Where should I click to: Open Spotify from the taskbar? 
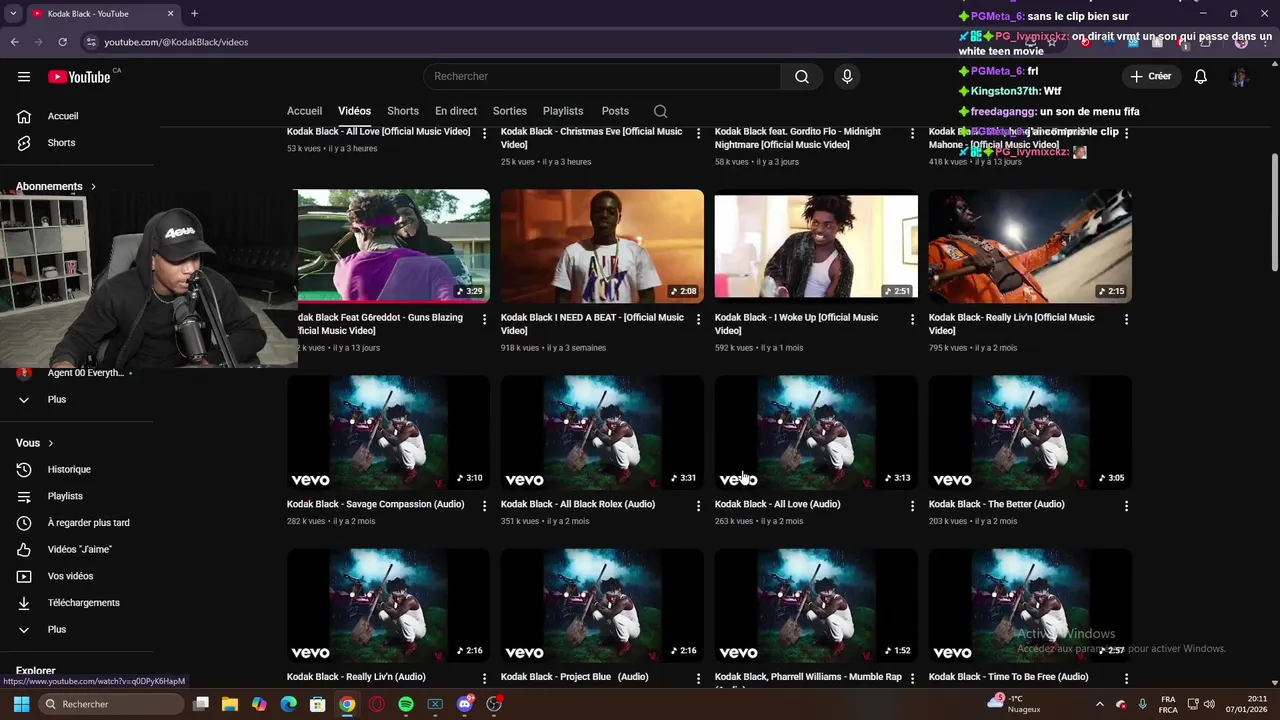tap(405, 704)
